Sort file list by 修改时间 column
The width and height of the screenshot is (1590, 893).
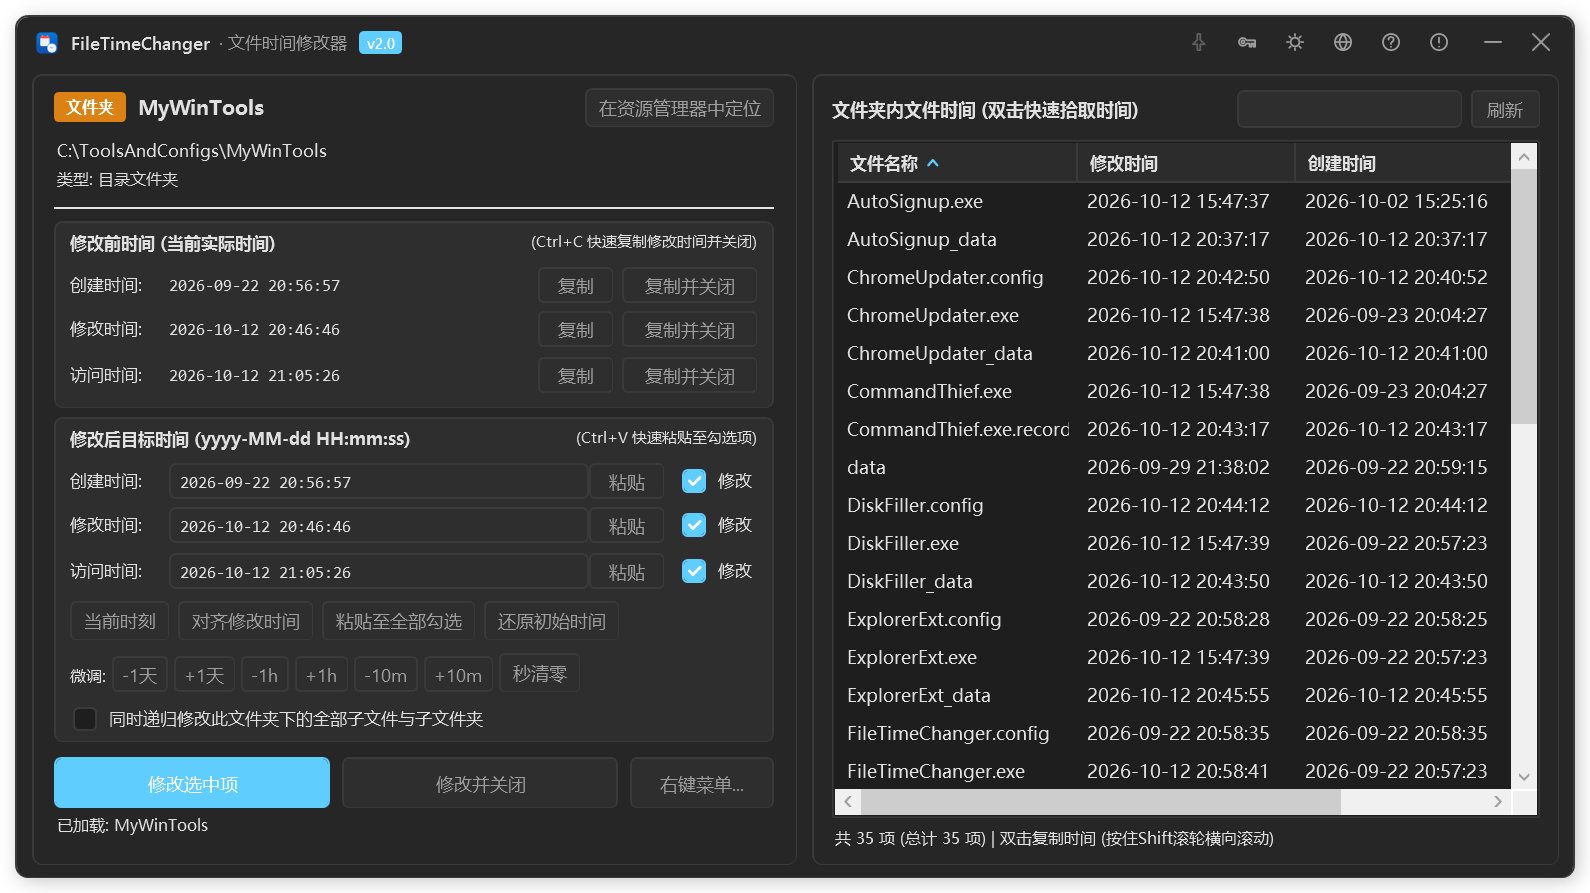click(x=1185, y=163)
